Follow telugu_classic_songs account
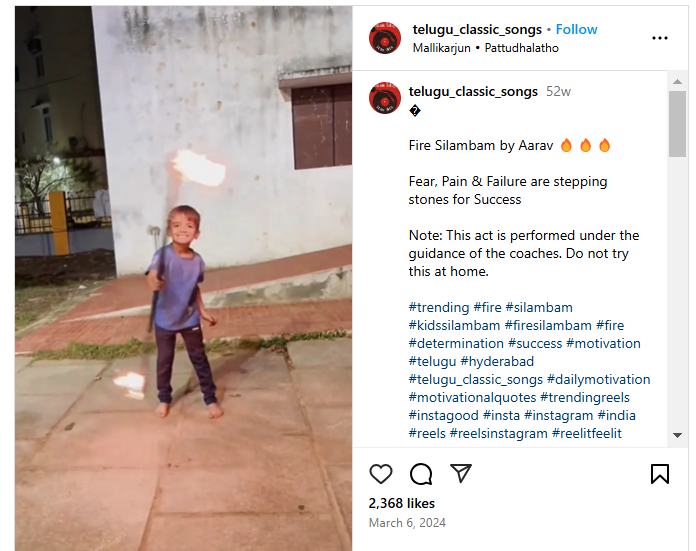This screenshot has width=696, height=551. [x=577, y=29]
